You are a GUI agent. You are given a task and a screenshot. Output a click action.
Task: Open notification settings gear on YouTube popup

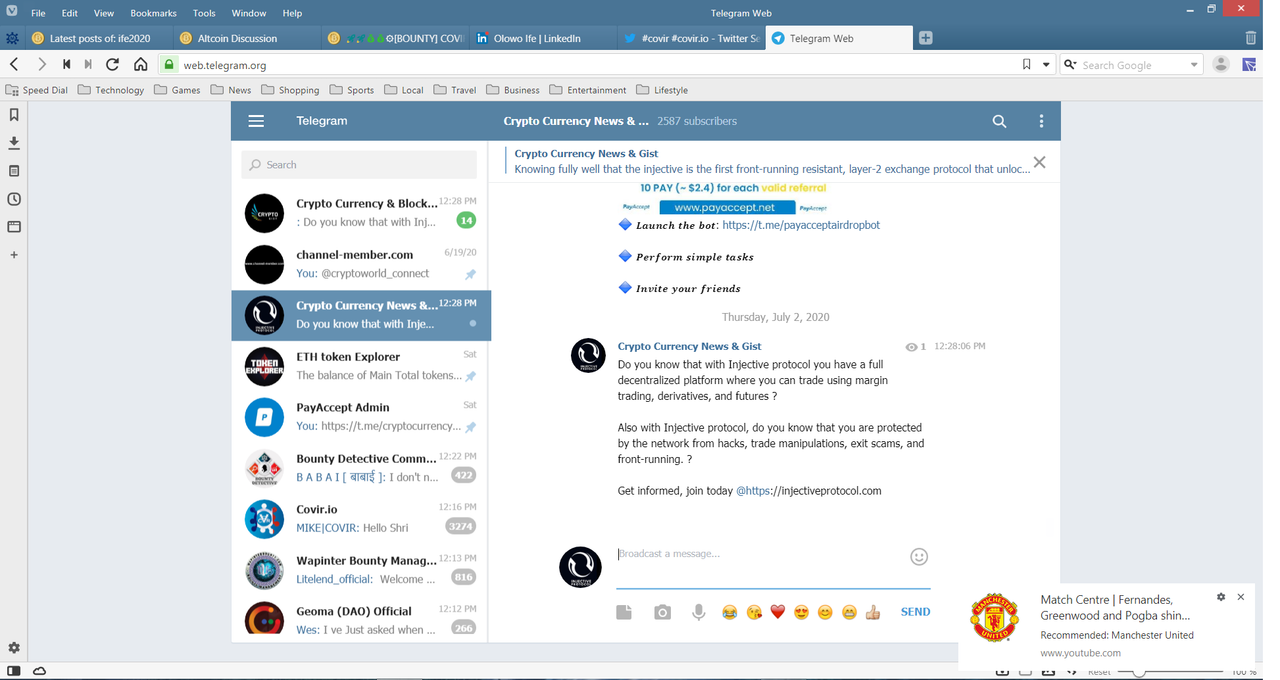[x=1221, y=597]
